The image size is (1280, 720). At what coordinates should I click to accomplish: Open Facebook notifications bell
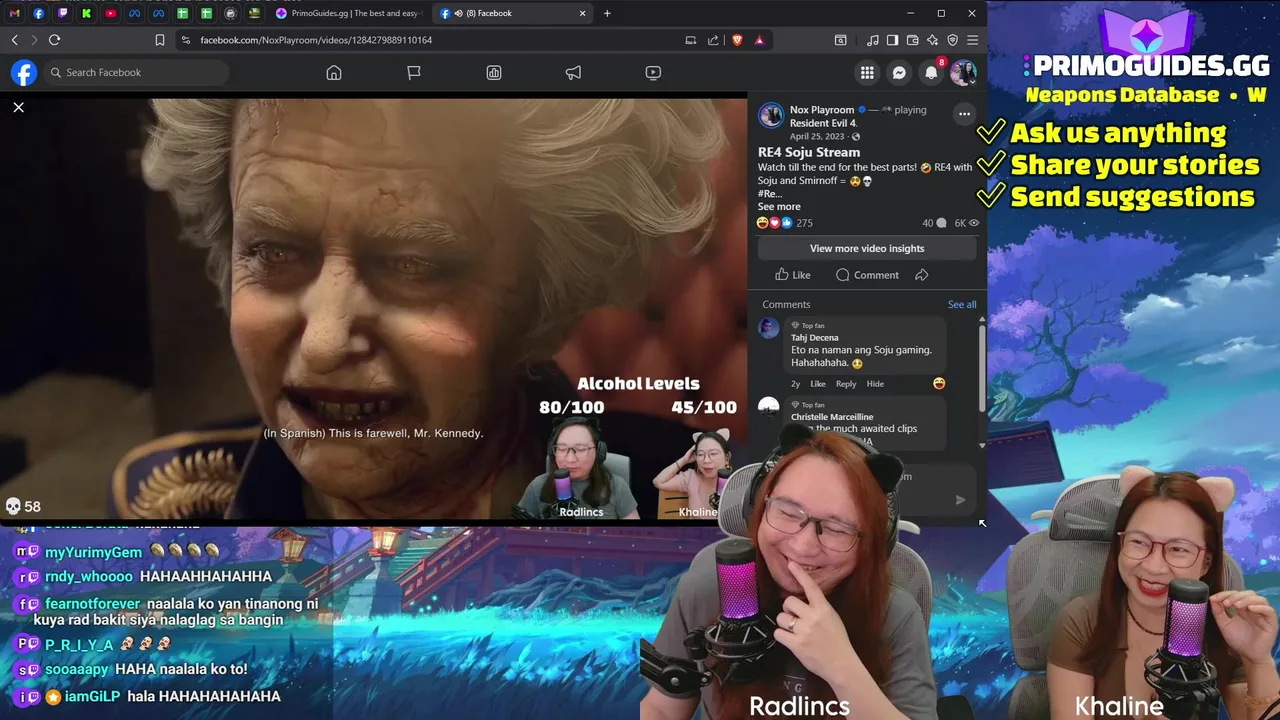(931, 73)
